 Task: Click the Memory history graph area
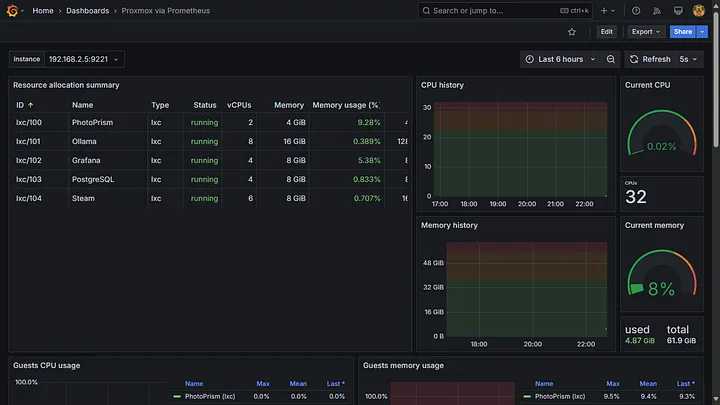point(527,289)
